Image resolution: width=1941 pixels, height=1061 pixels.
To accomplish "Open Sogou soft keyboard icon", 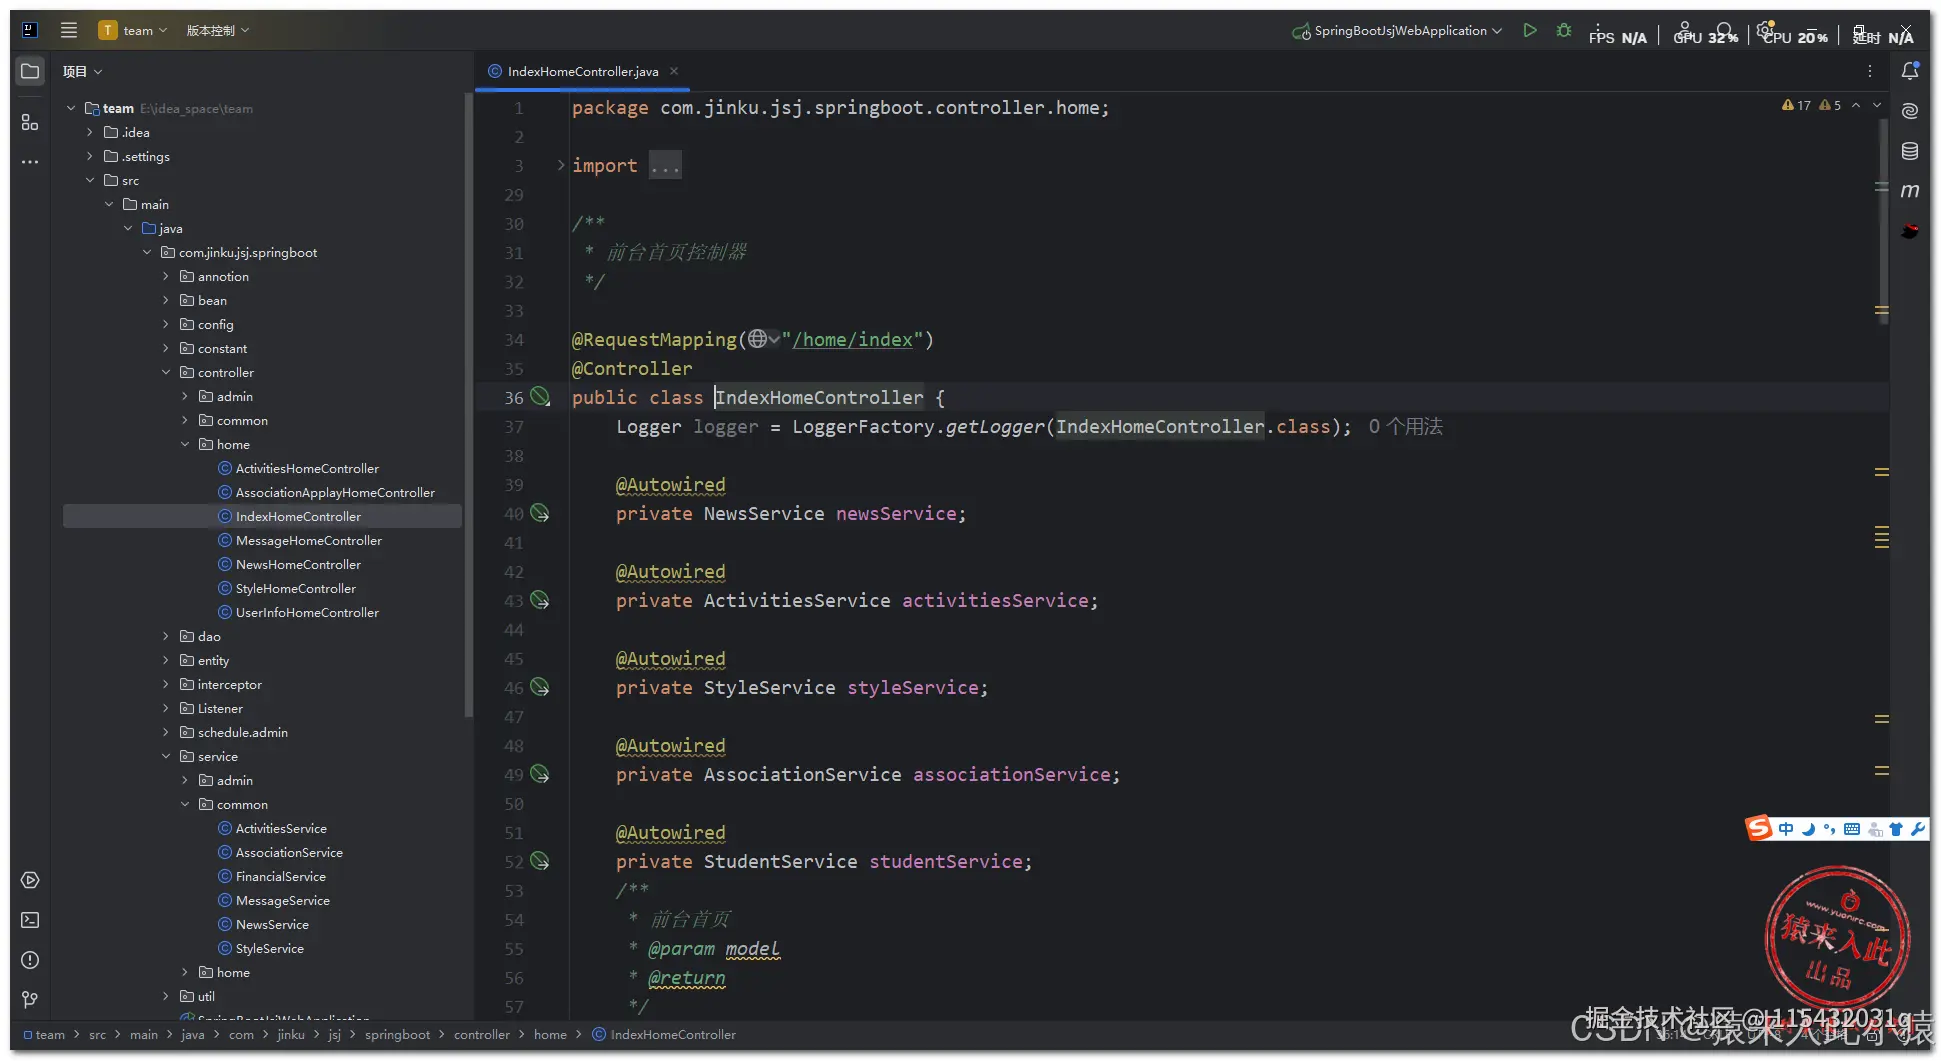I will tap(1852, 829).
